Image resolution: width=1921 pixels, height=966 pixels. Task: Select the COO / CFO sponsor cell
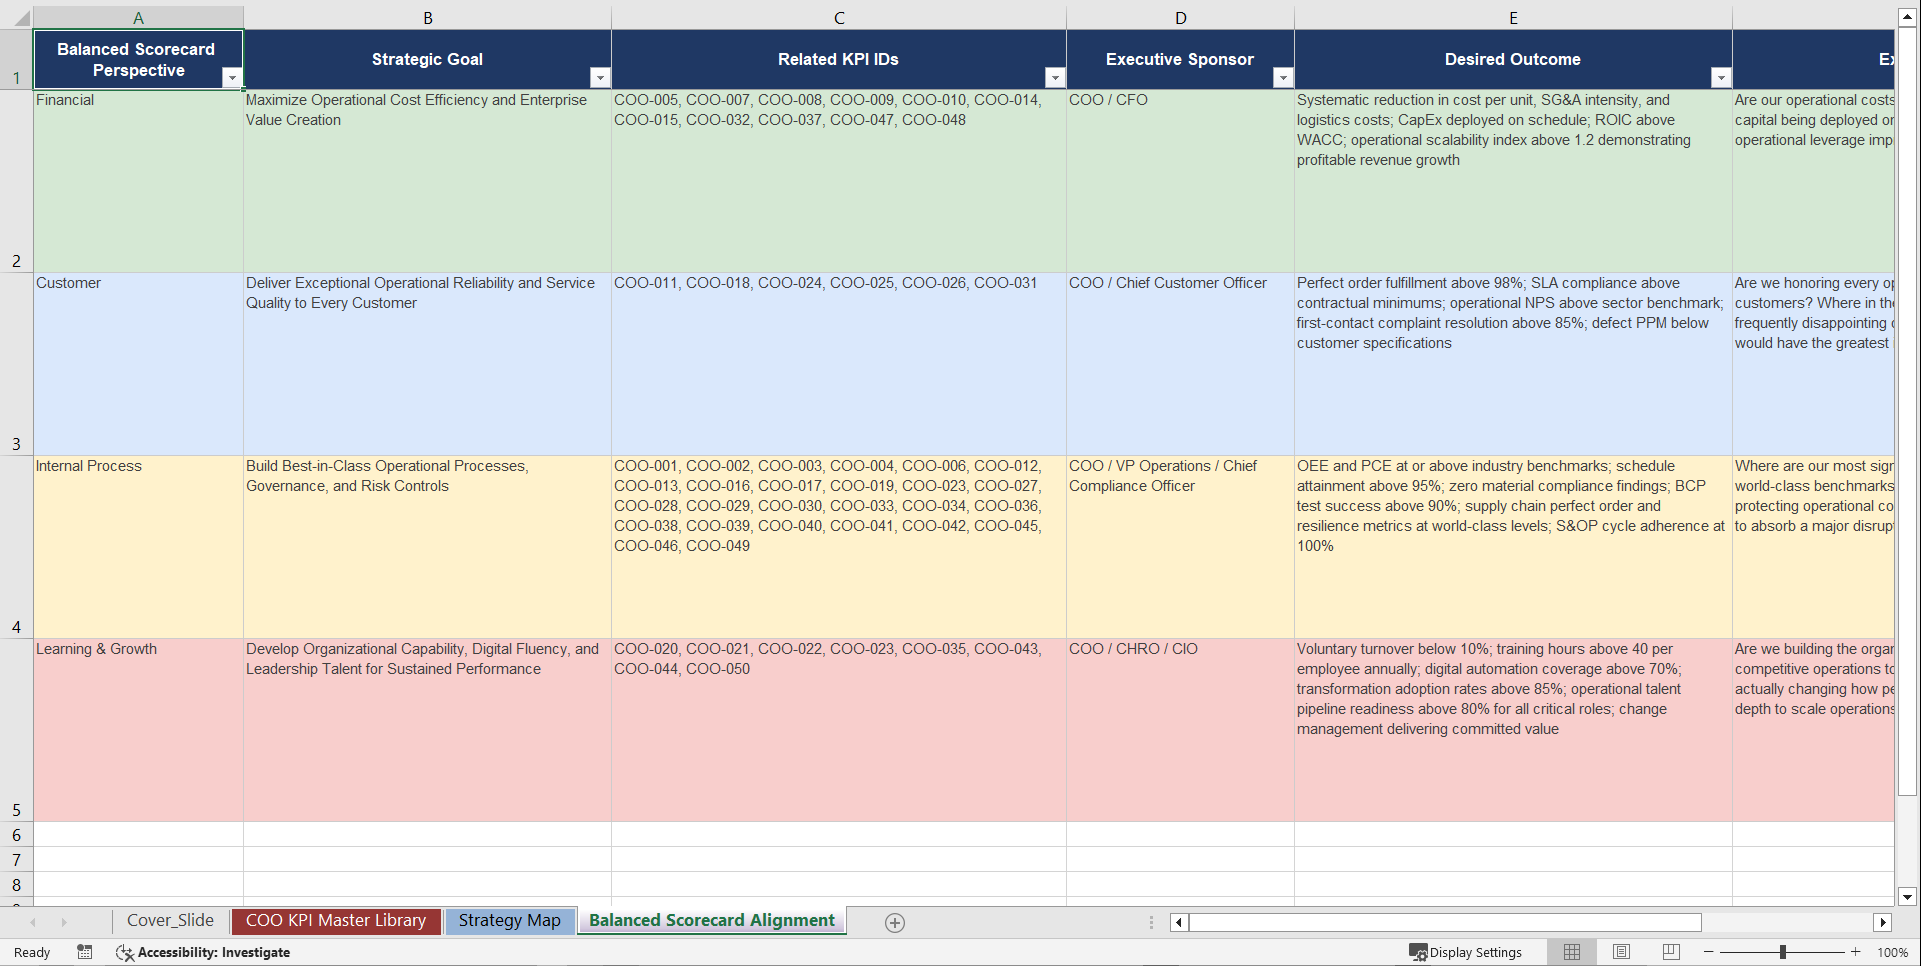[x=1180, y=181]
